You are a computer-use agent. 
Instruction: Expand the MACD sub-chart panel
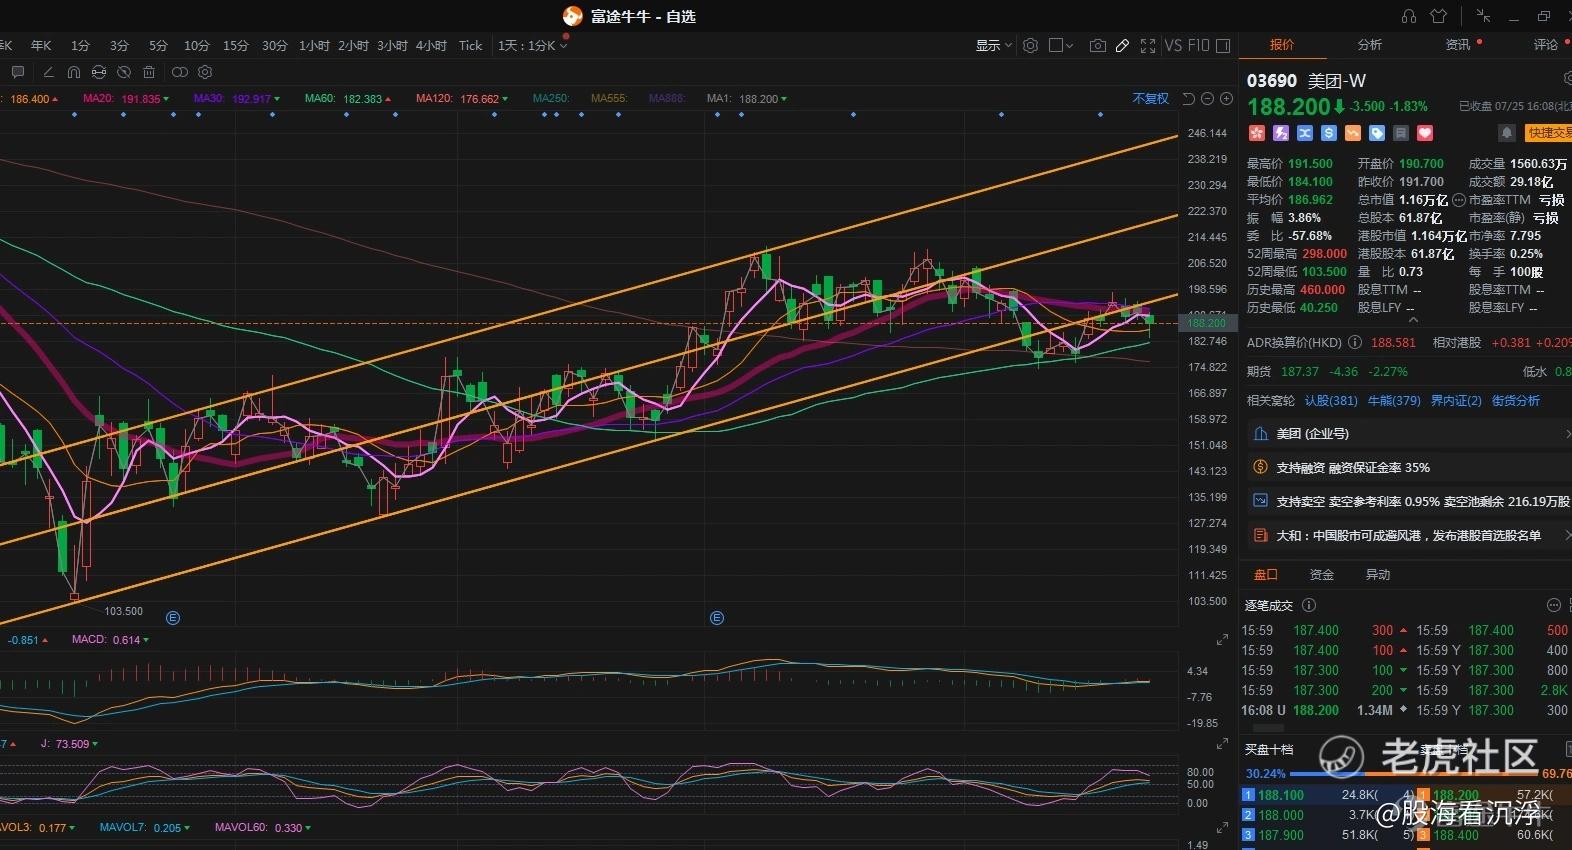pos(1222,639)
